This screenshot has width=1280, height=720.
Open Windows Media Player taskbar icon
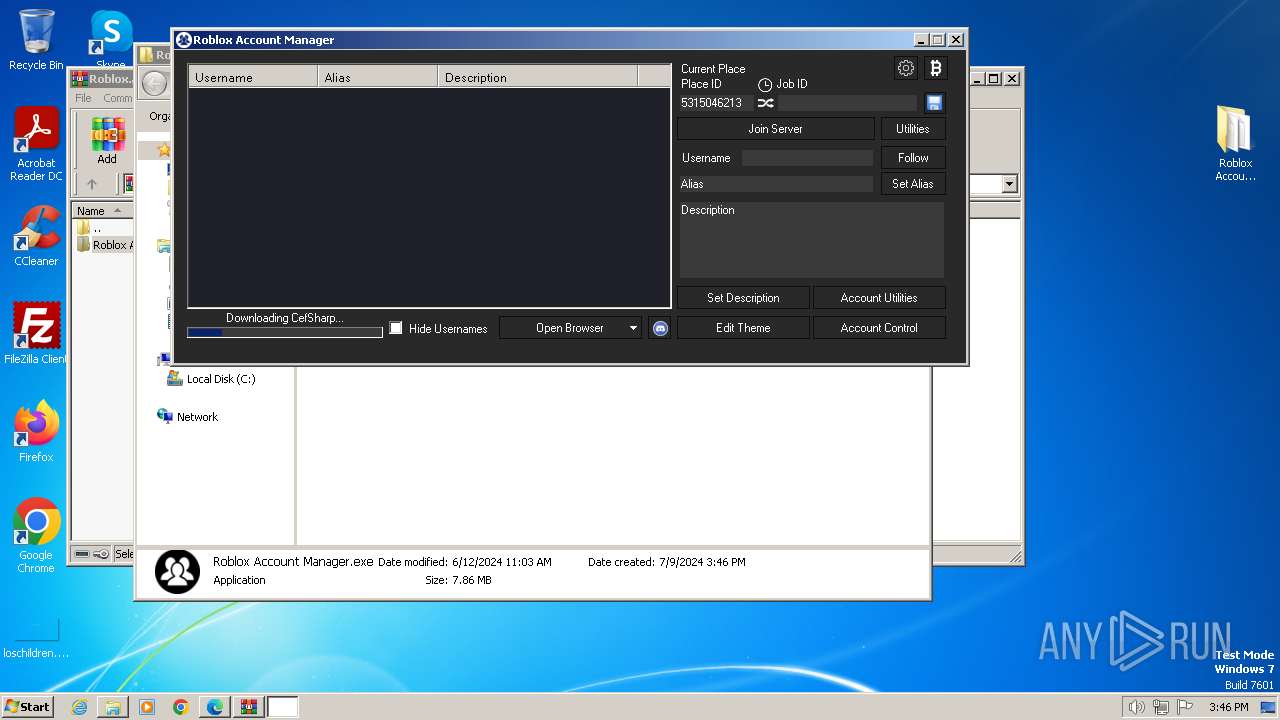pyautogui.click(x=147, y=707)
